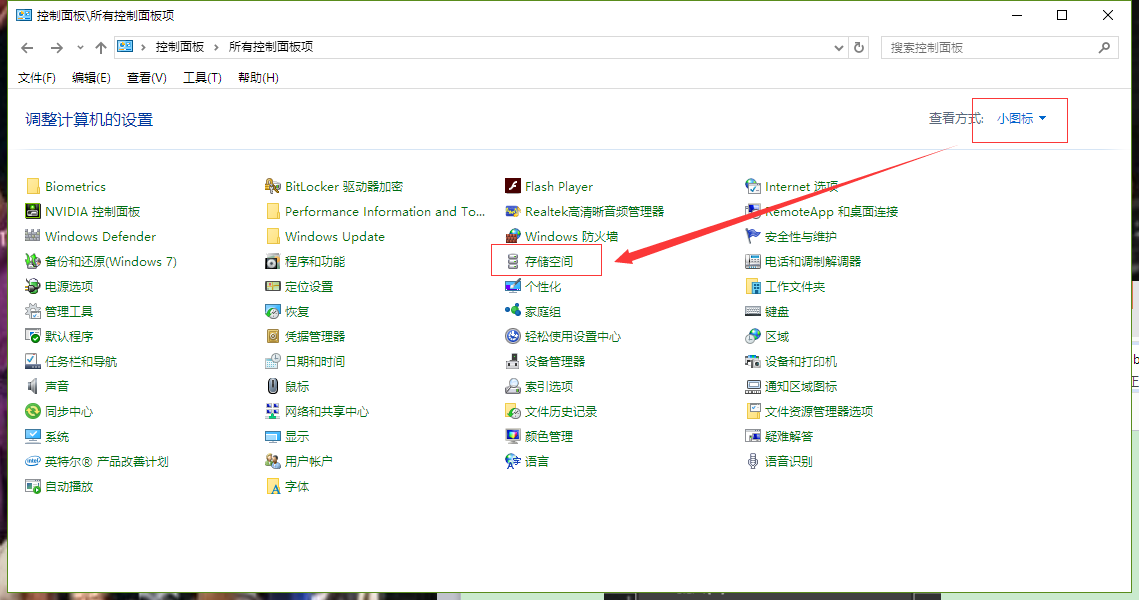Open 声音 speaker icon
This screenshot has height=600, width=1139.
coord(33,386)
